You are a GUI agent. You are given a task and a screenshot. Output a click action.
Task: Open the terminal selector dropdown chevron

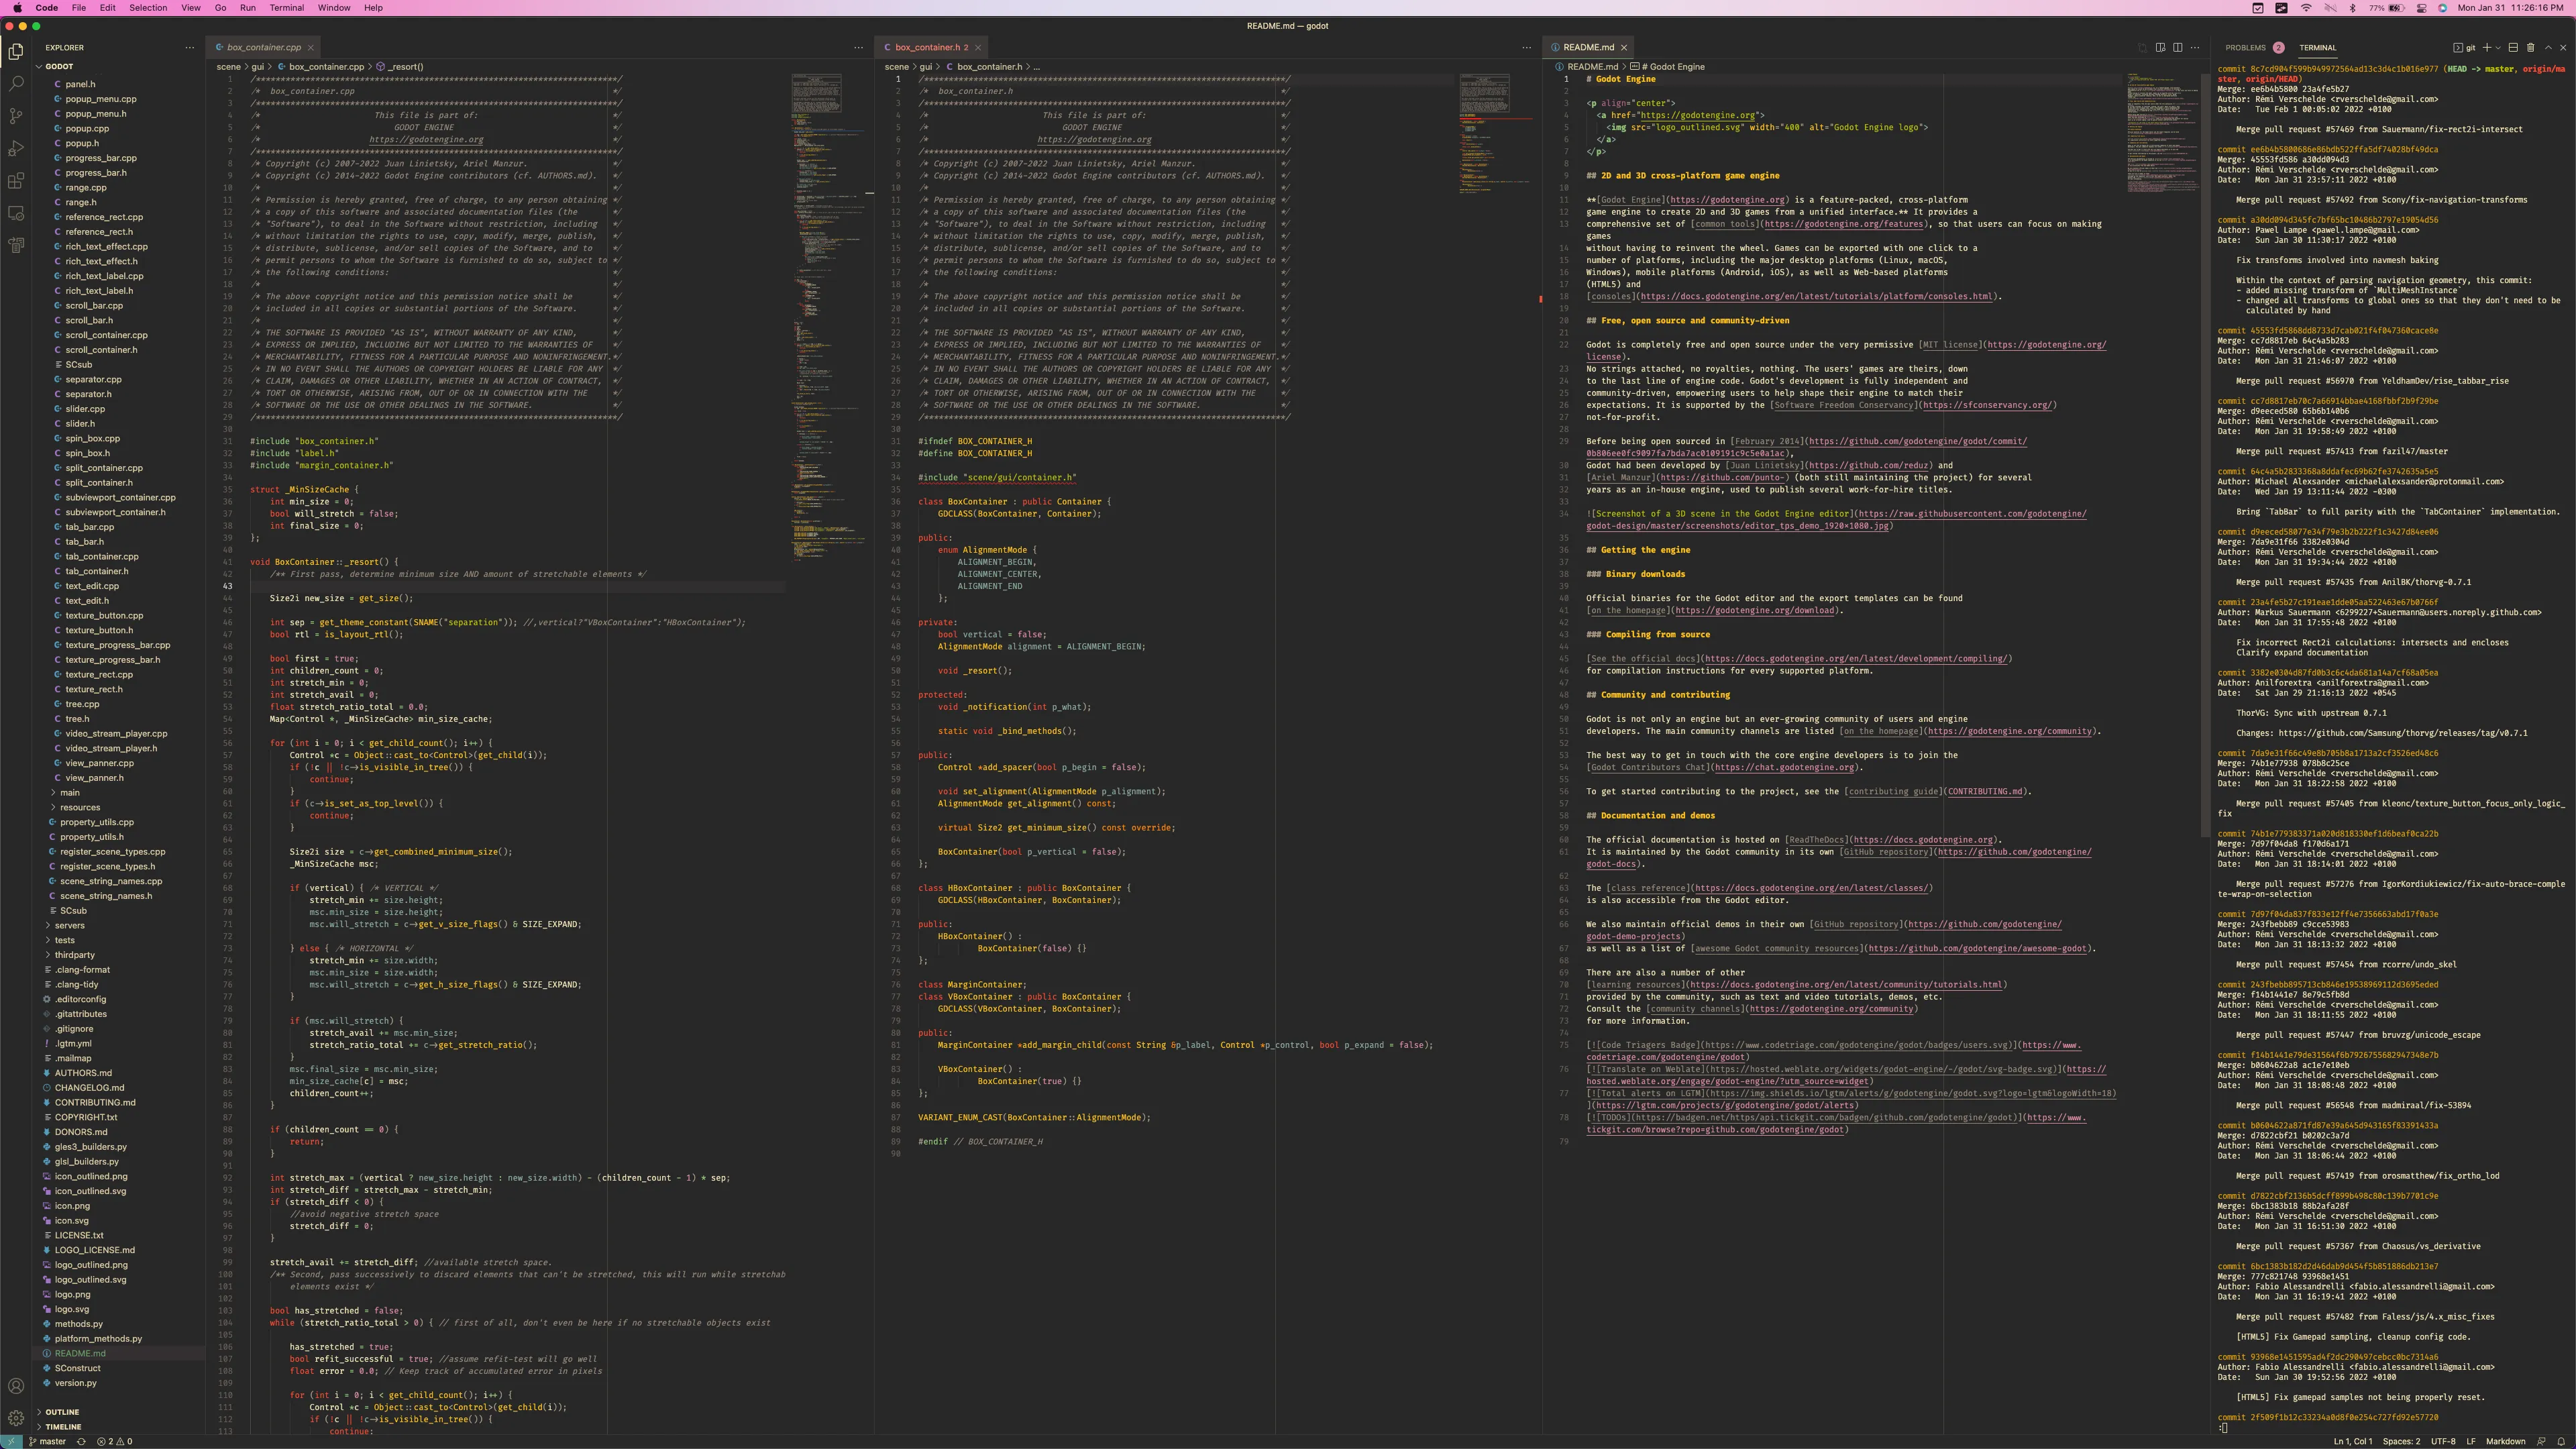click(x=2498, y=47)
